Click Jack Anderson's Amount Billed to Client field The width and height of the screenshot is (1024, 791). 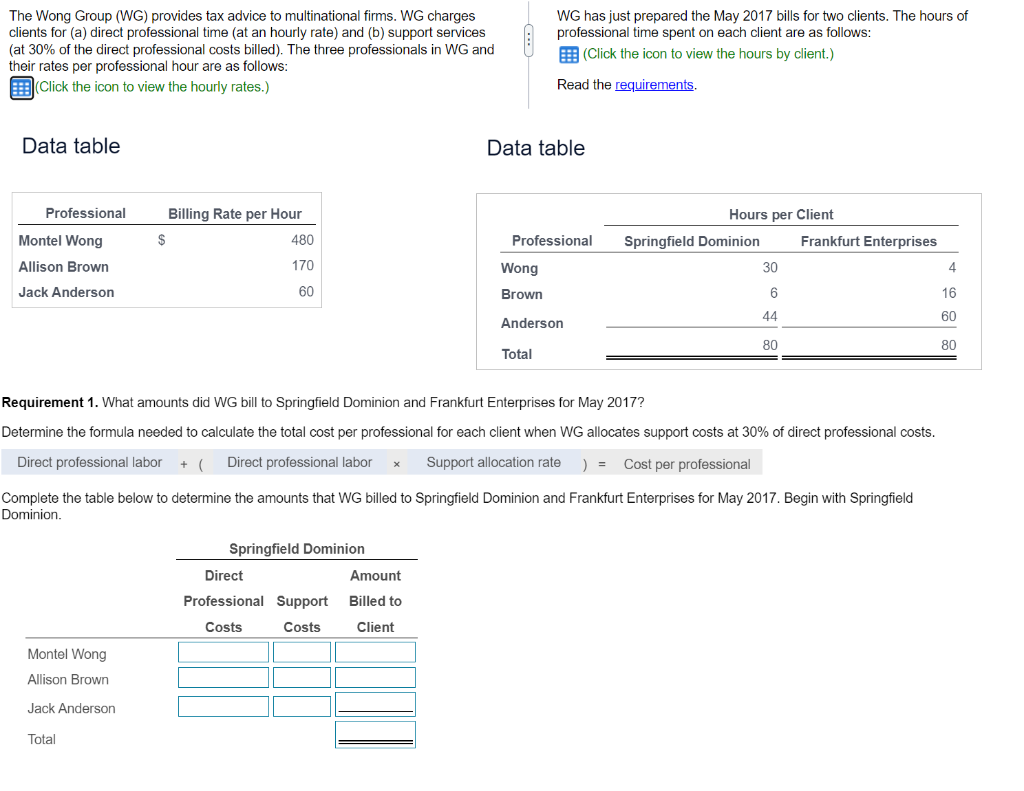(375, 706)
